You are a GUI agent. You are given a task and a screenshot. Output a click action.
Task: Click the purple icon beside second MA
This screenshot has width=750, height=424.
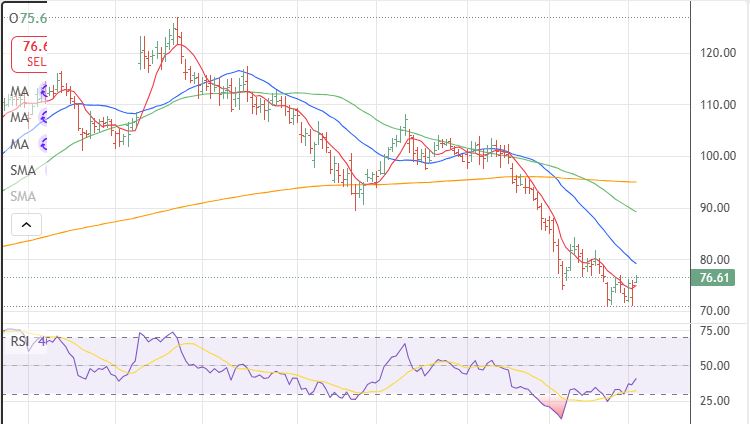43,118
